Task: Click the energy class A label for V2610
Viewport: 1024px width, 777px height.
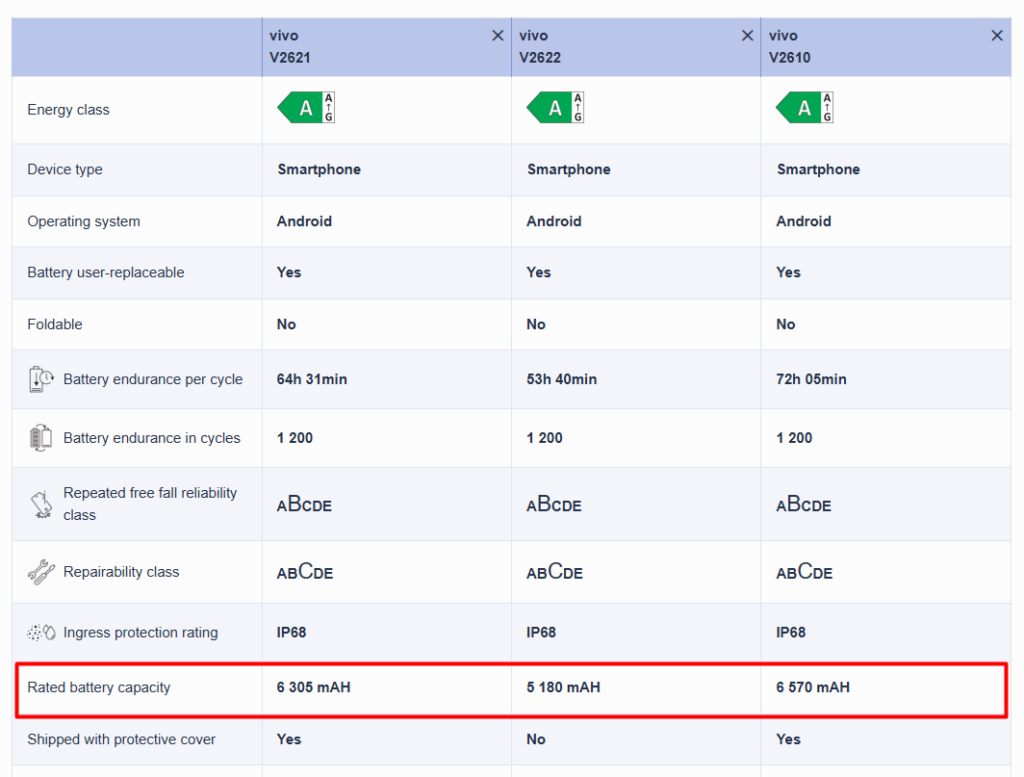Action: point(805,108)
